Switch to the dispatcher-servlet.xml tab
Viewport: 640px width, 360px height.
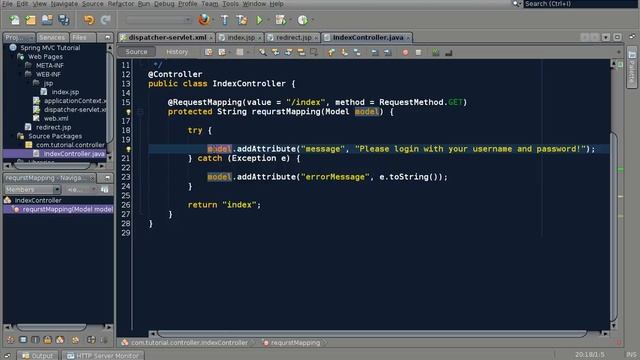pyautogui.click(x=167, y=37)
